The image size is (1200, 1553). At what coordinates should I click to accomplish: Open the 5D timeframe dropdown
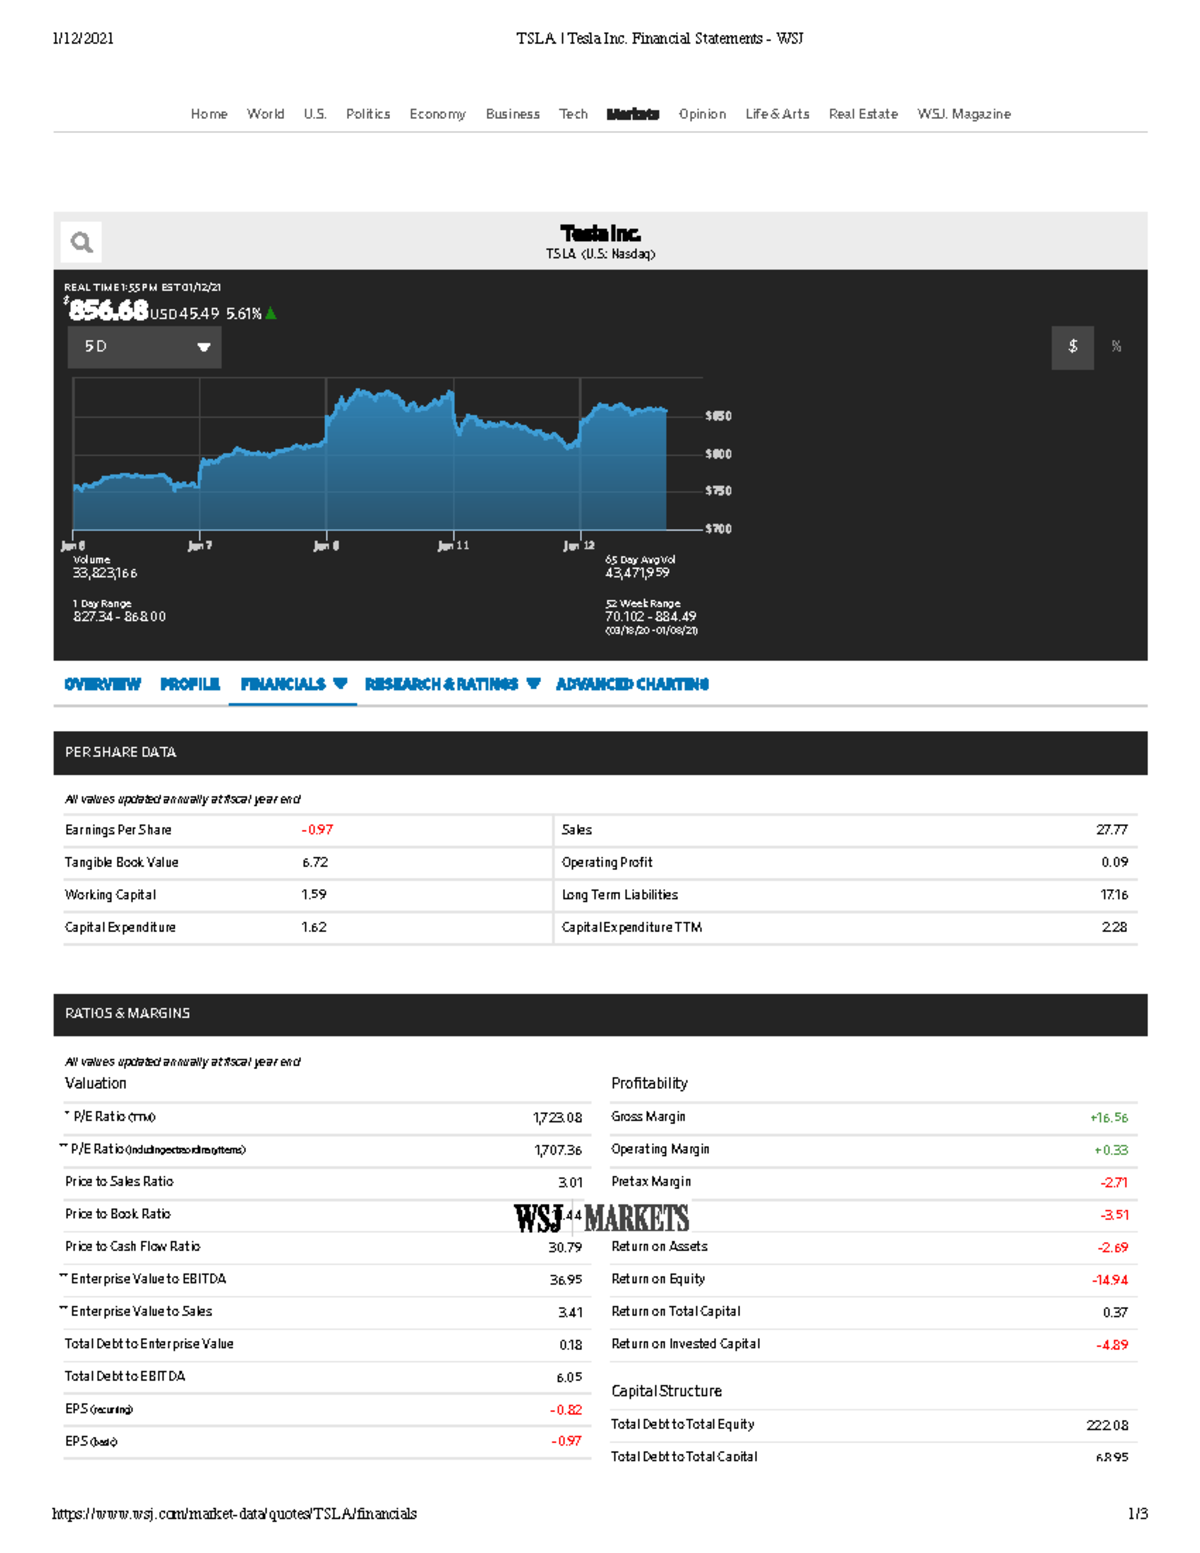click(x=202, y=347)
